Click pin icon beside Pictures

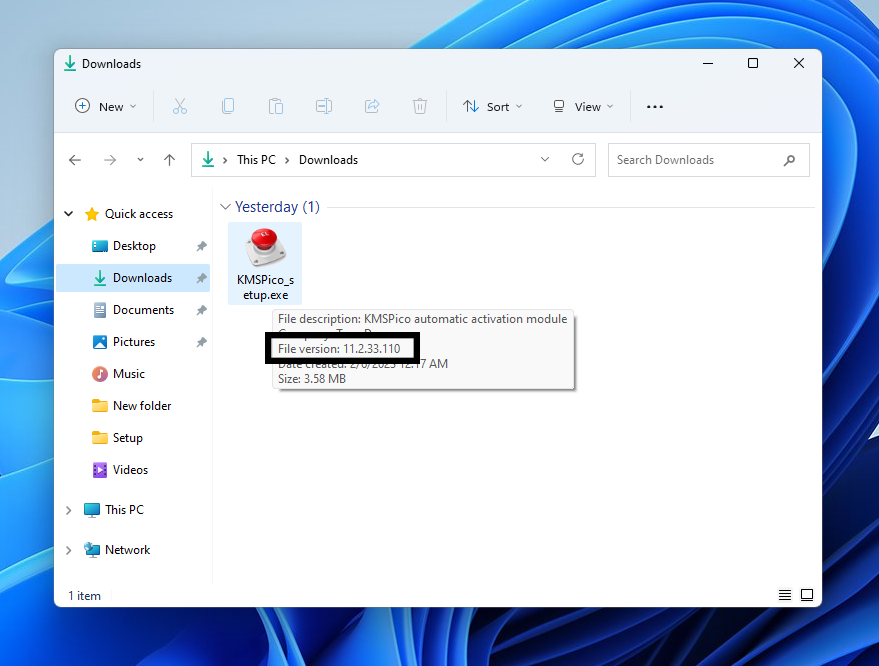click(202, 342)
